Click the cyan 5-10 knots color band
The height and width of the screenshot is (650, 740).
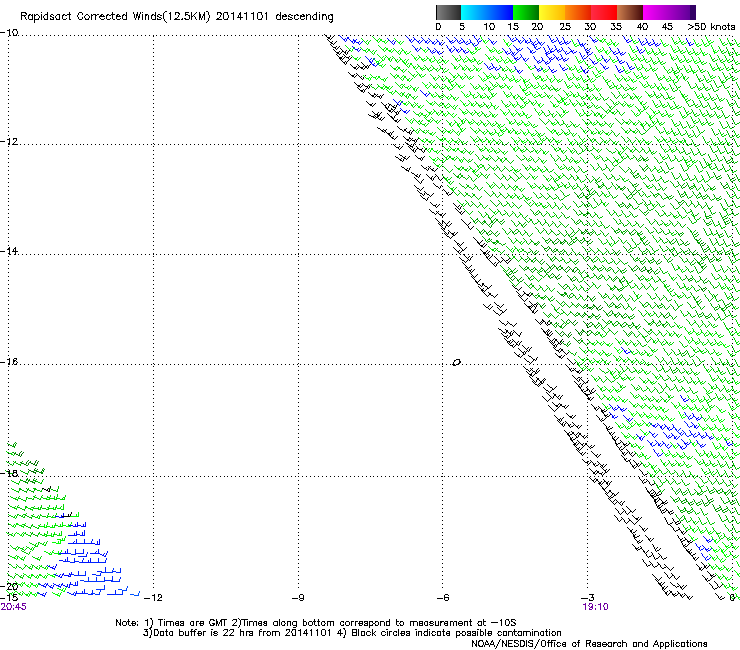point(473,12)
